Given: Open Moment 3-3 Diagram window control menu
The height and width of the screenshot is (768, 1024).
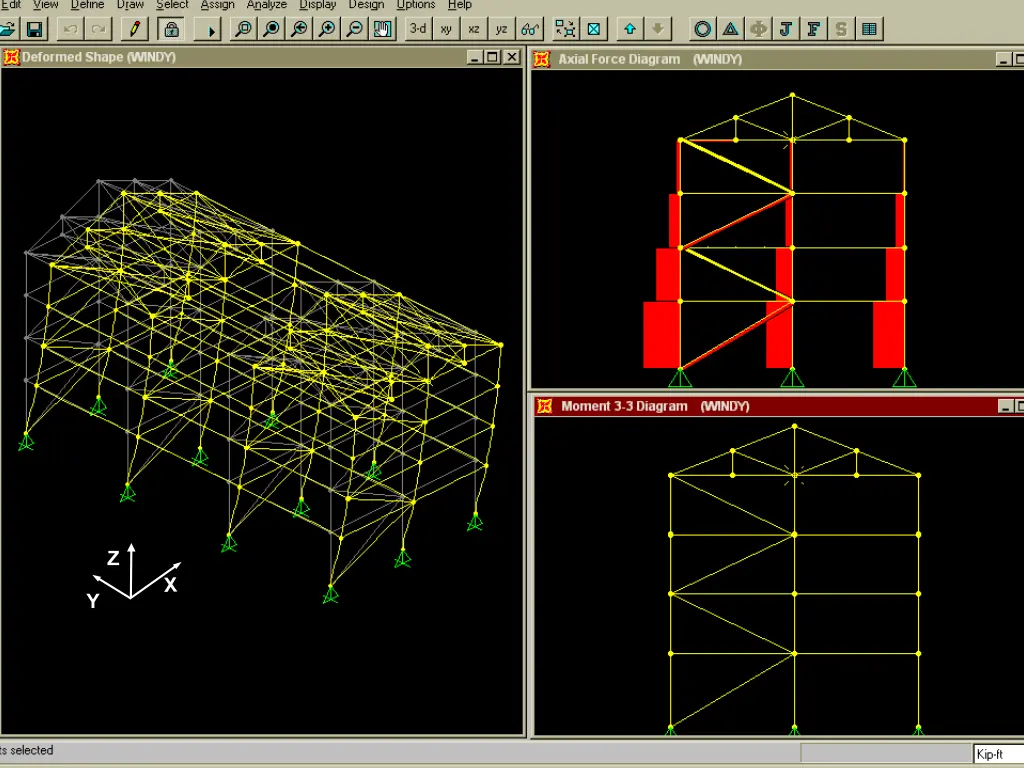Looking at the screenshot, I should (x=544, y=406).
